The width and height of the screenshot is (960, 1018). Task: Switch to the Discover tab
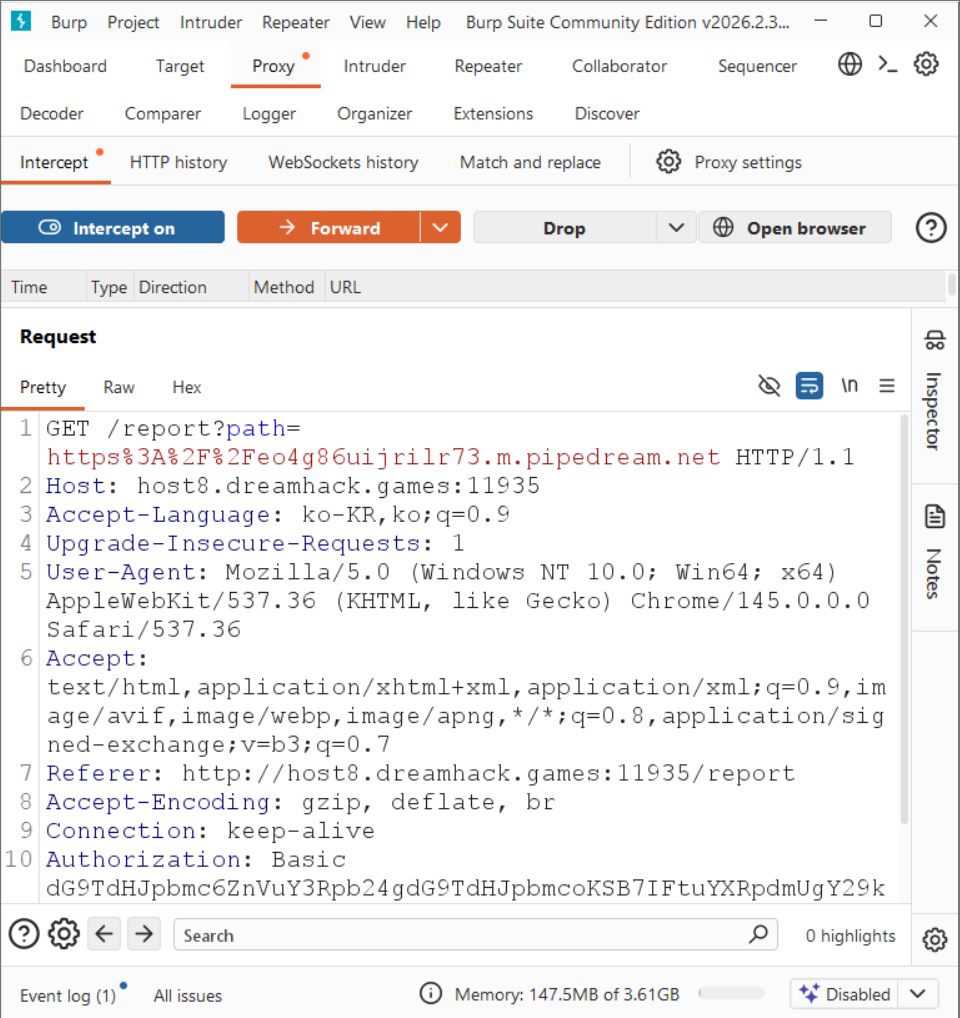coord(607,114)
